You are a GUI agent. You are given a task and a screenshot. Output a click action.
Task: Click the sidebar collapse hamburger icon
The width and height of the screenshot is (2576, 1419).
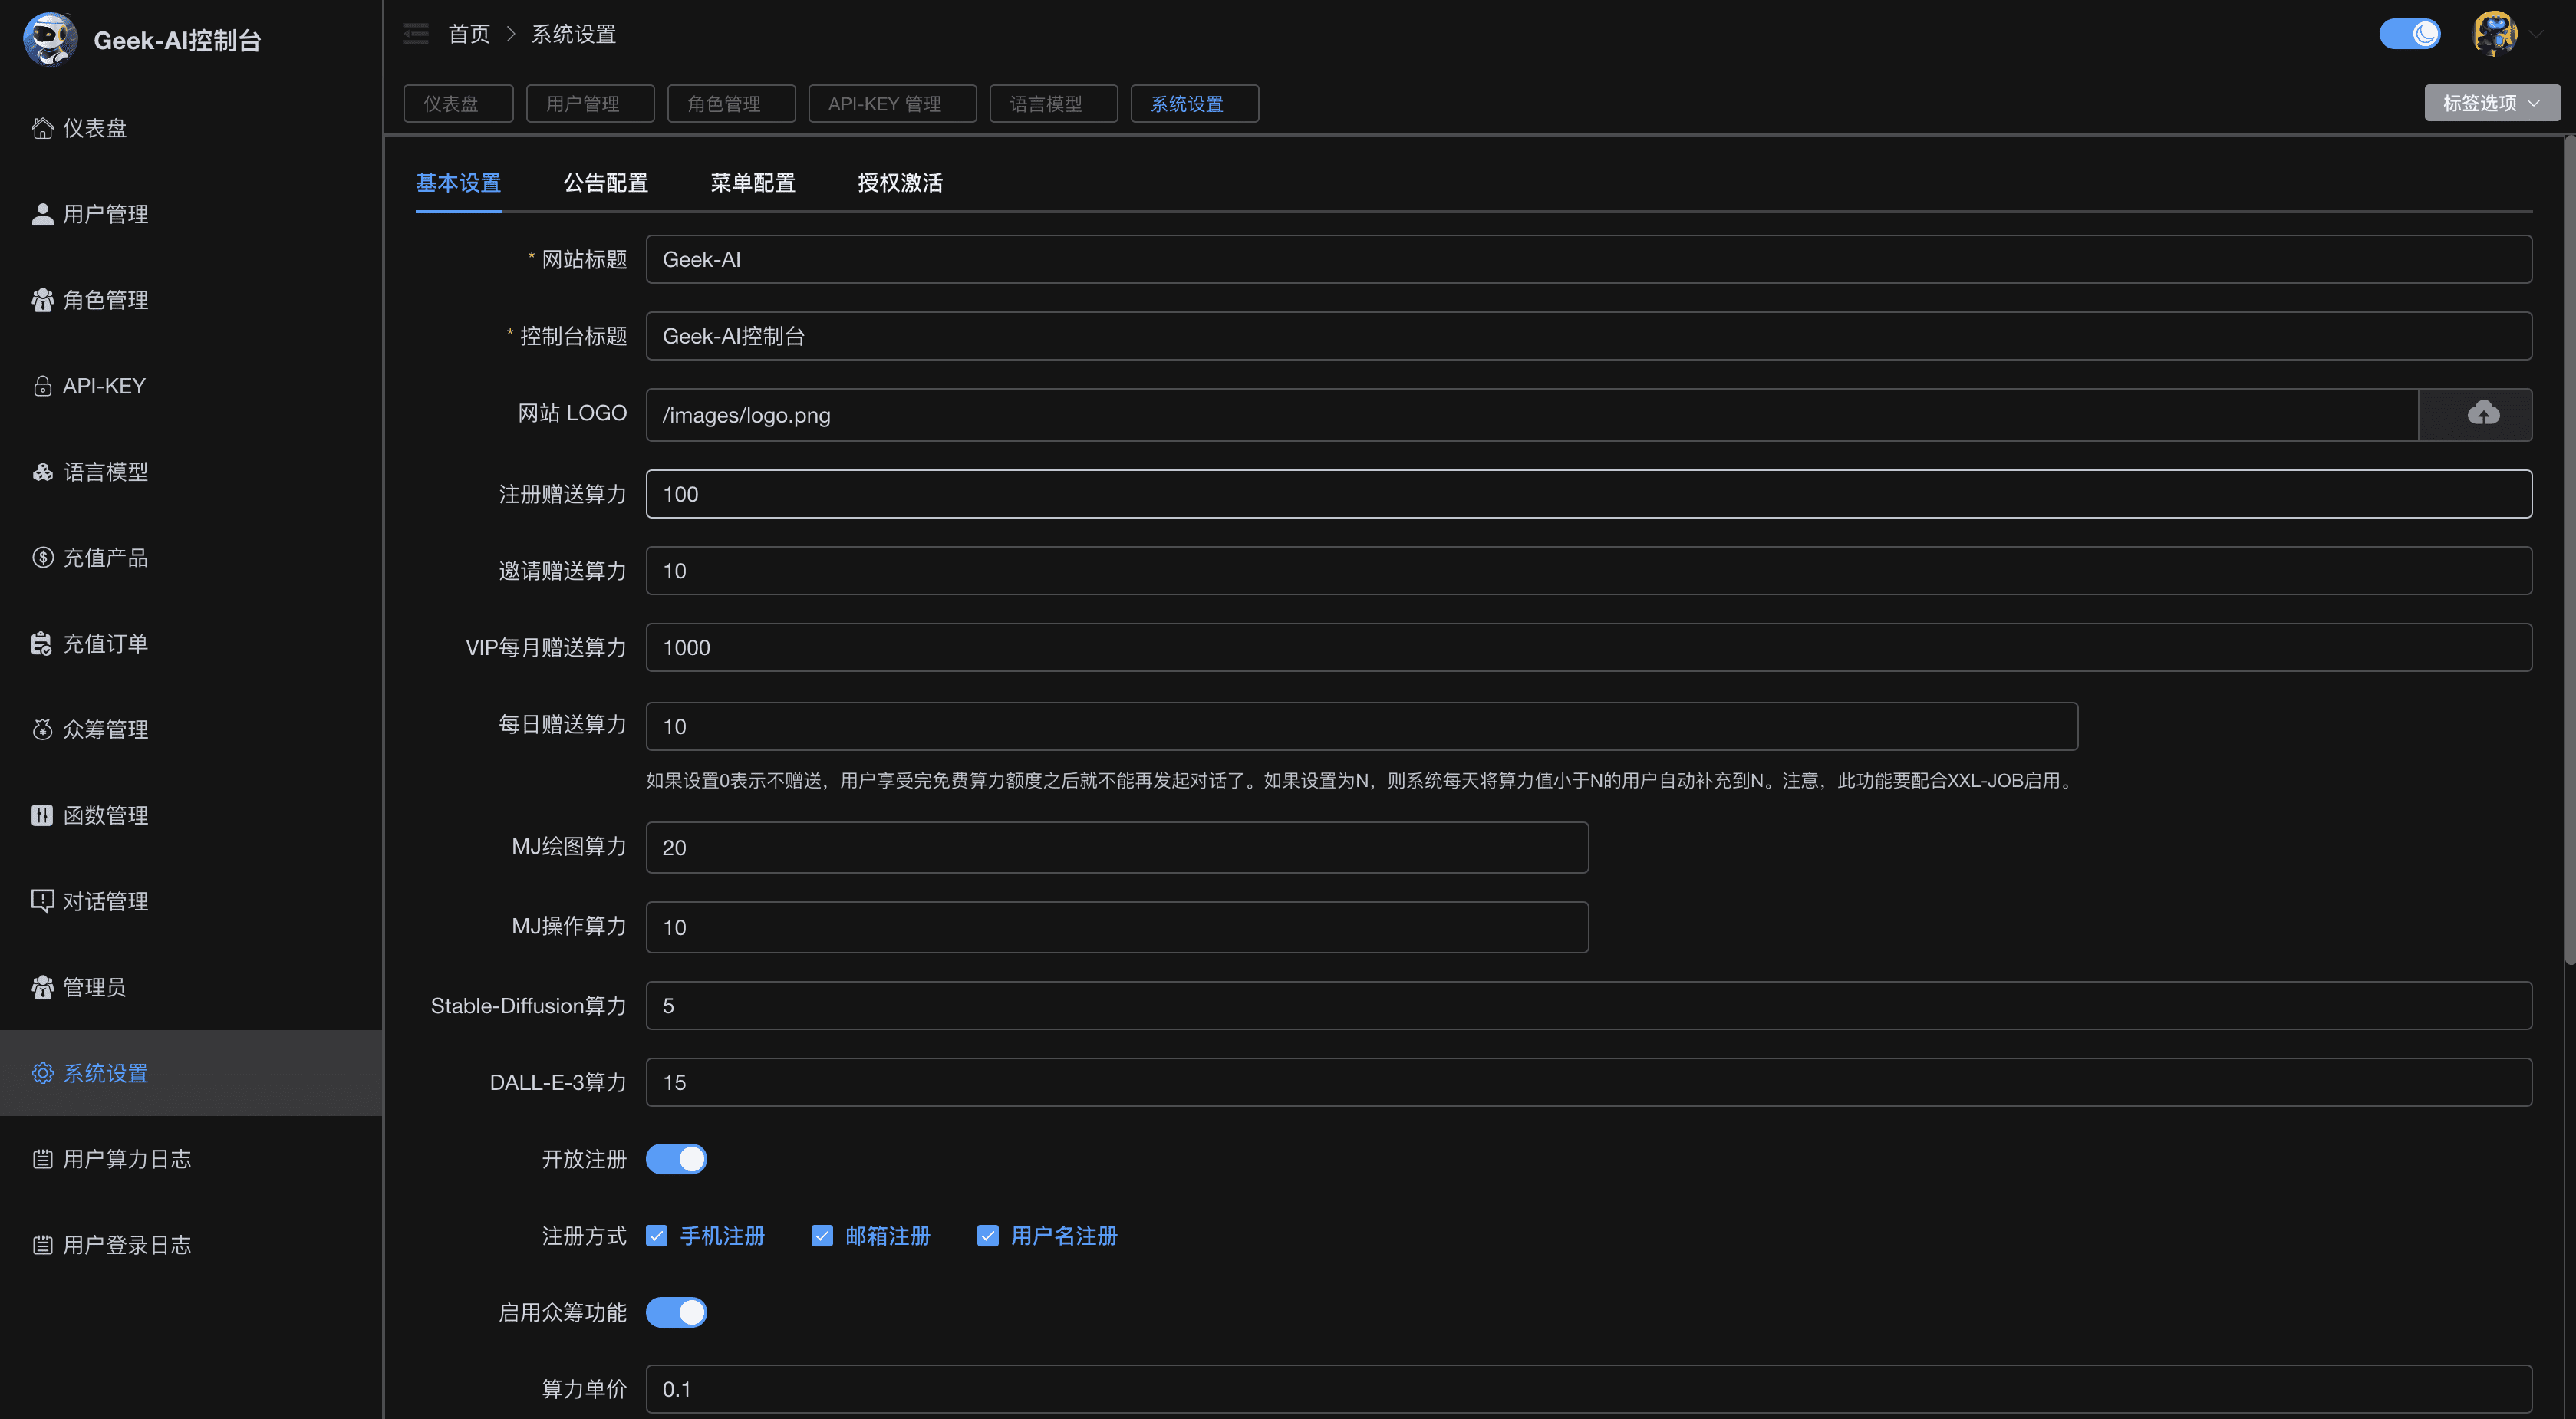(x=415, y=34)
